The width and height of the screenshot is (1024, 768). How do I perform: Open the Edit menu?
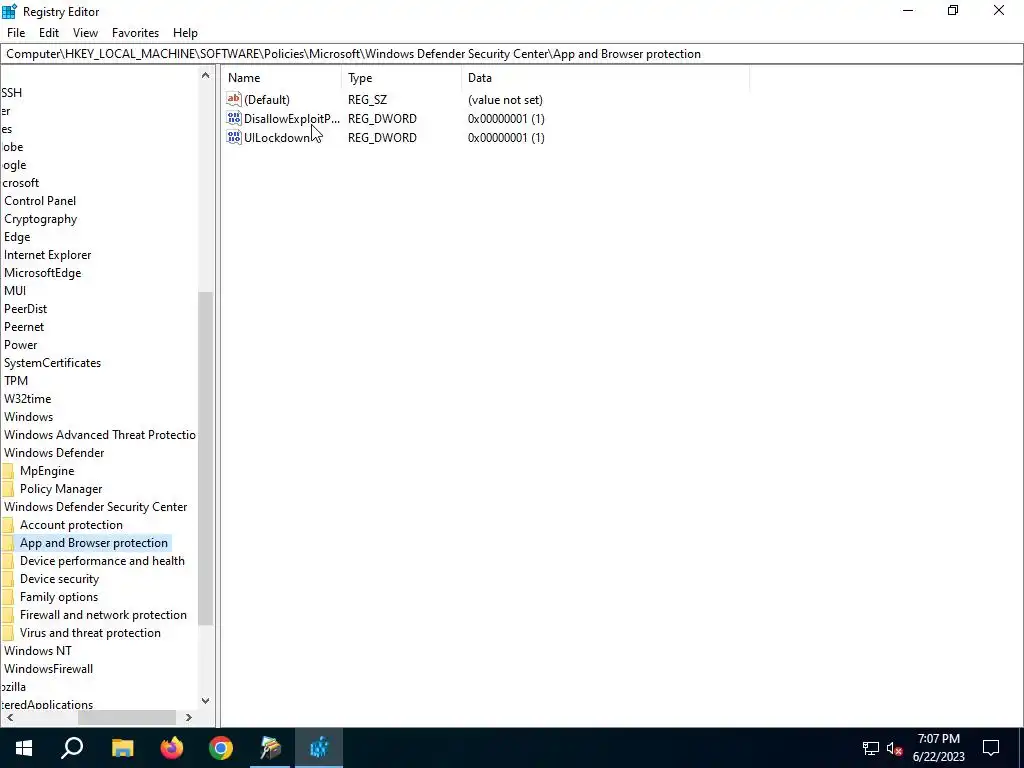point(49,33)
